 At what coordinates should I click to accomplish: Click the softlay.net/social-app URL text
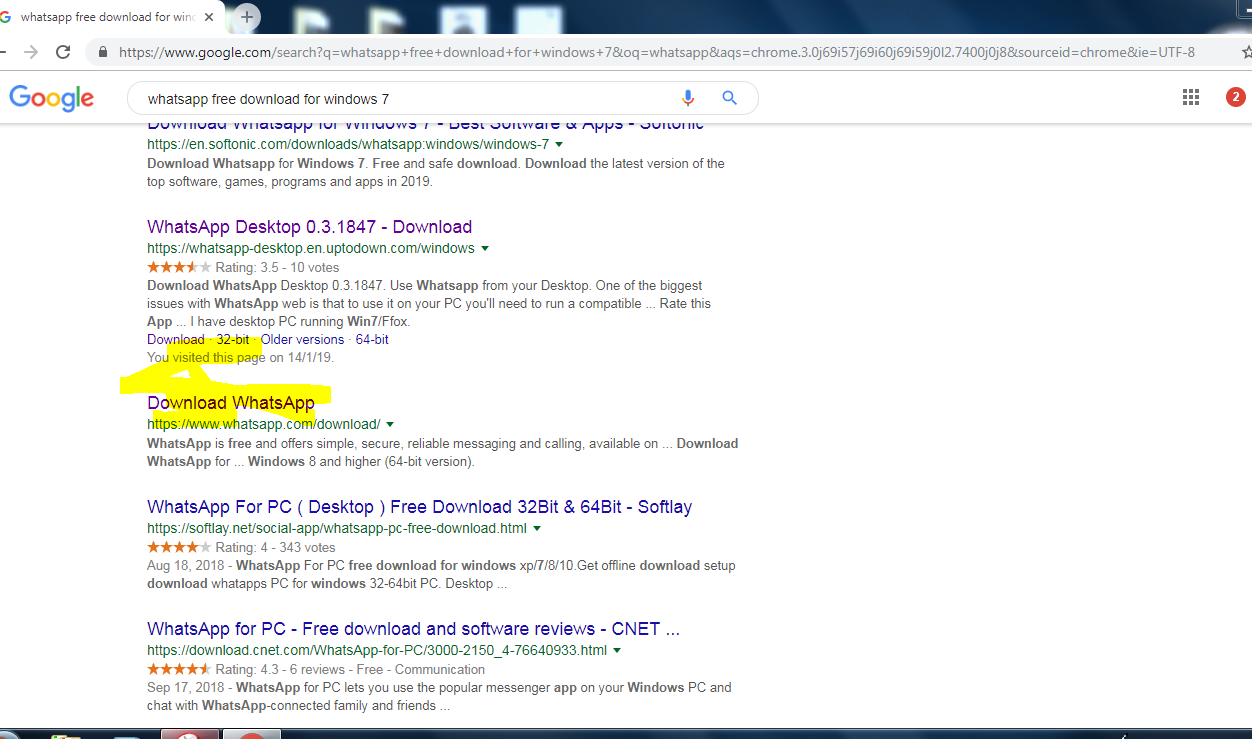(x=337, y=529)
